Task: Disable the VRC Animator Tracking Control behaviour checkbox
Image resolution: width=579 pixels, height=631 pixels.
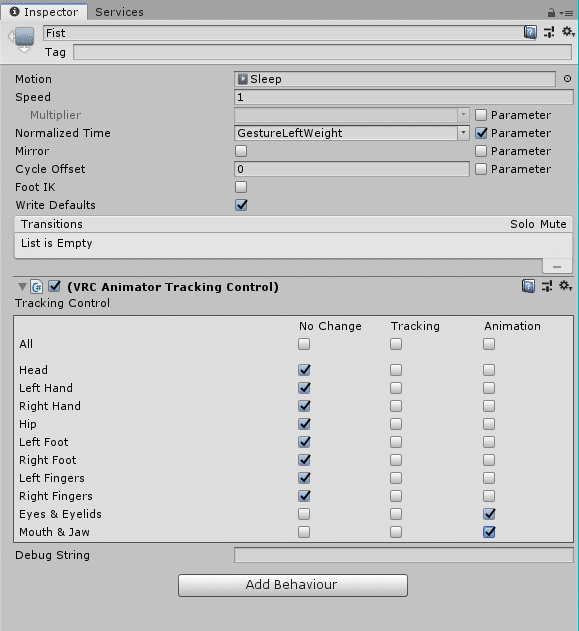Action: [54, 287]
